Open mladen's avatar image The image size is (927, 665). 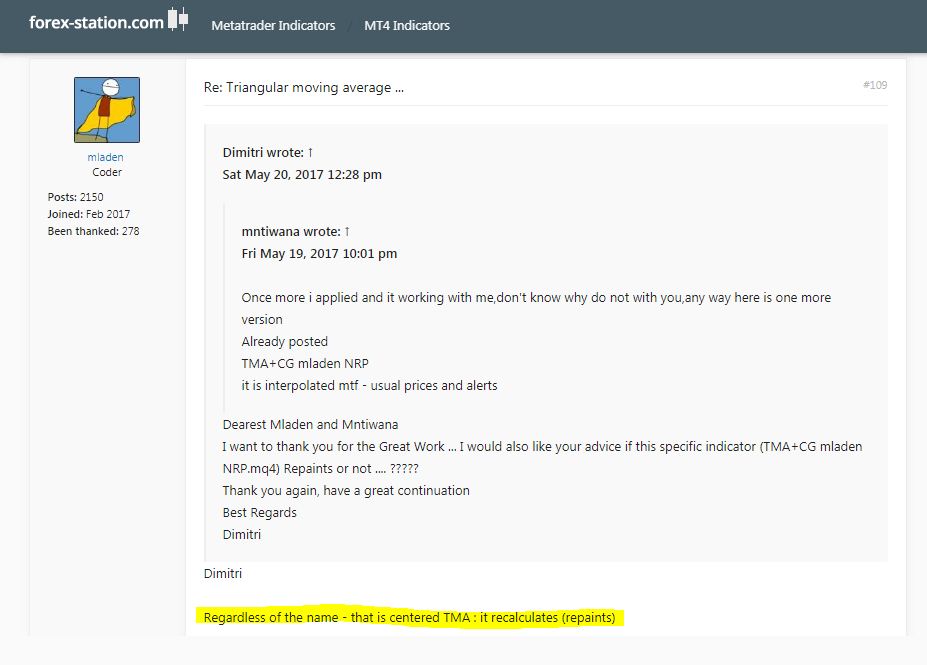coord(107,110)
